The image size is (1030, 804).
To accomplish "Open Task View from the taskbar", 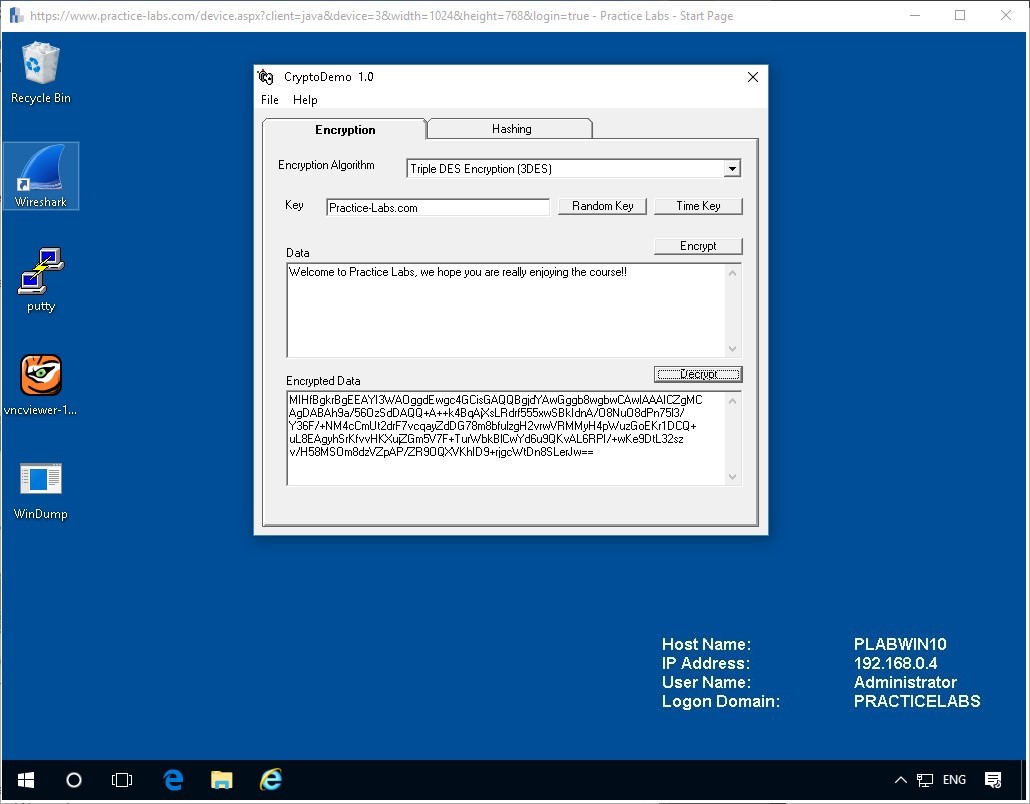I will click(122, 780).
